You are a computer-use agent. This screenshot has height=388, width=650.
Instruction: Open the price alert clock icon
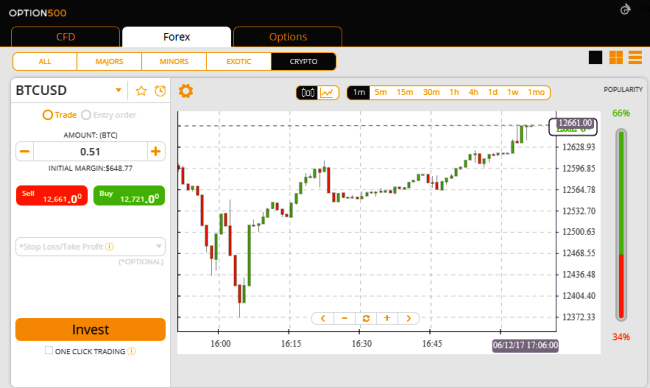[x=160, y=91]
